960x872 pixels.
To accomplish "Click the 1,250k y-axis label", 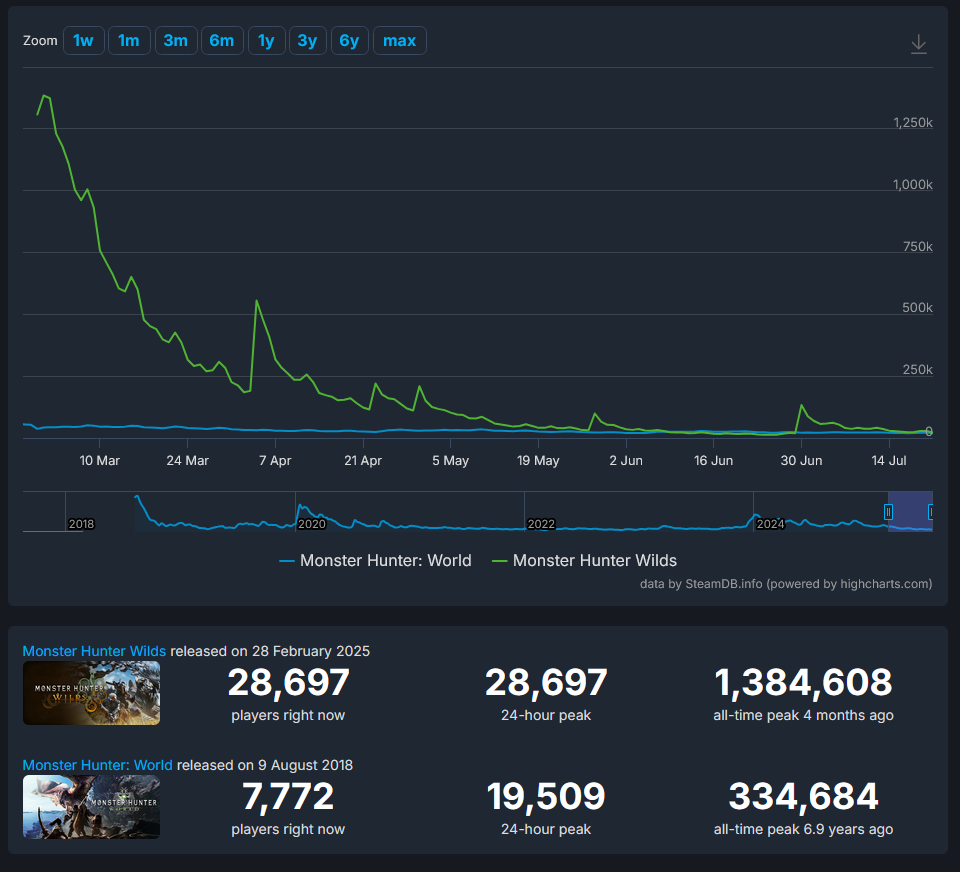I will pyautogui.click(x=913, y=122).
